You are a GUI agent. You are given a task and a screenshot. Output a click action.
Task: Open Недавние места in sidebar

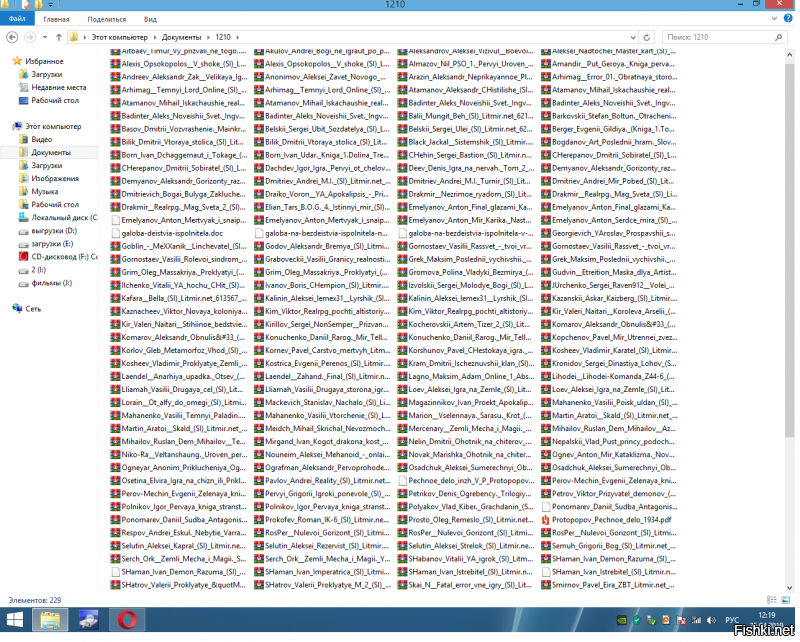tap(53, 87)
